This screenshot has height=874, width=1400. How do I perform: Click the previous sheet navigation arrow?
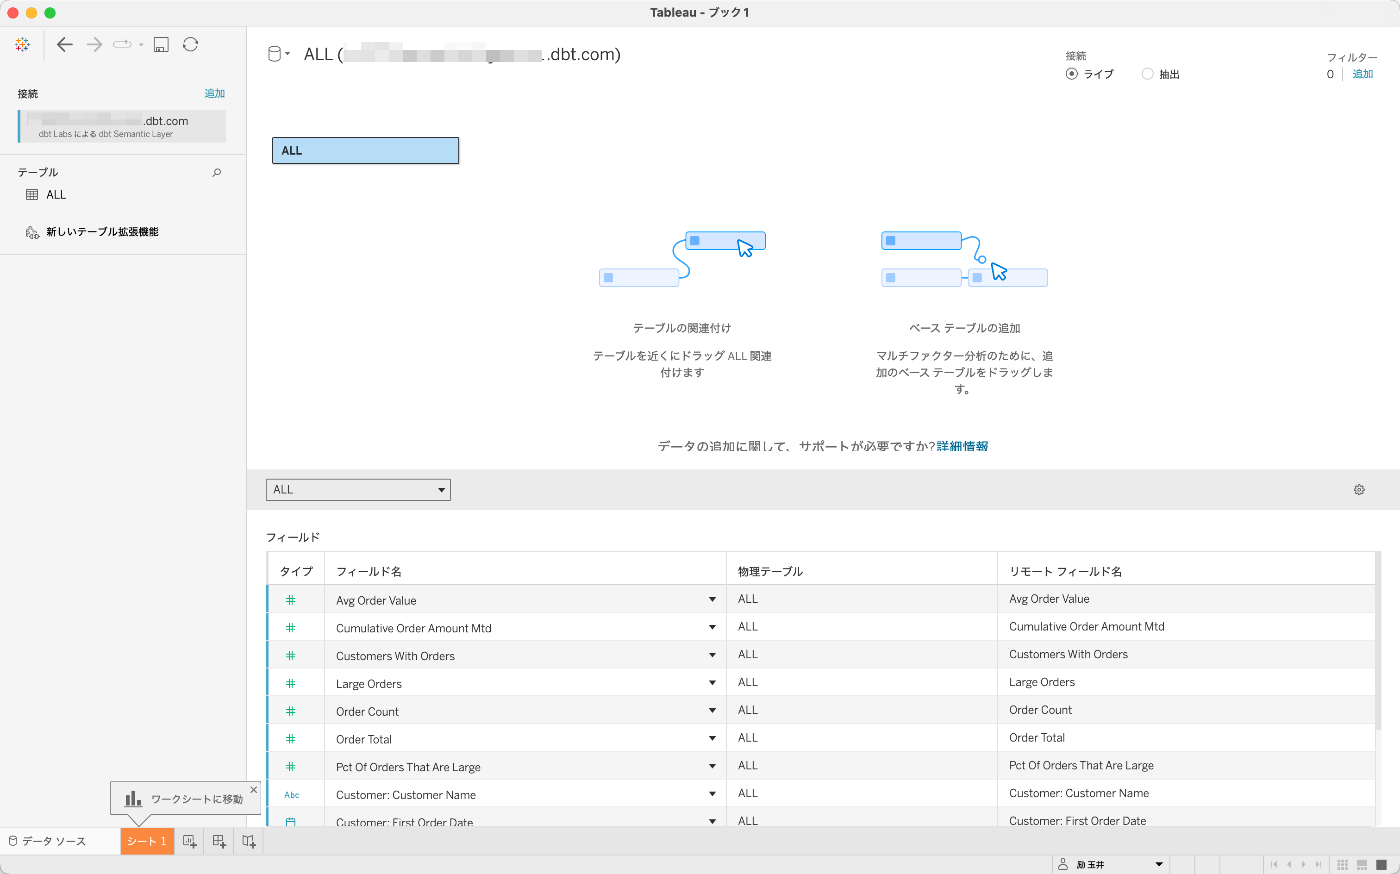coord(1289,864)
